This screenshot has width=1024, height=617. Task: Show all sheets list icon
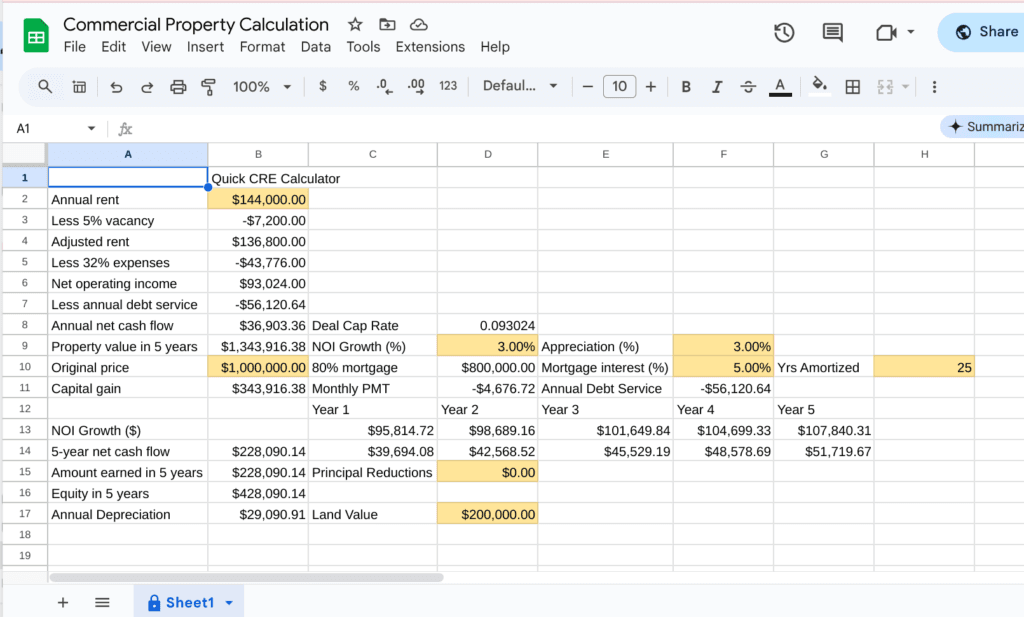tap(102, 602)
